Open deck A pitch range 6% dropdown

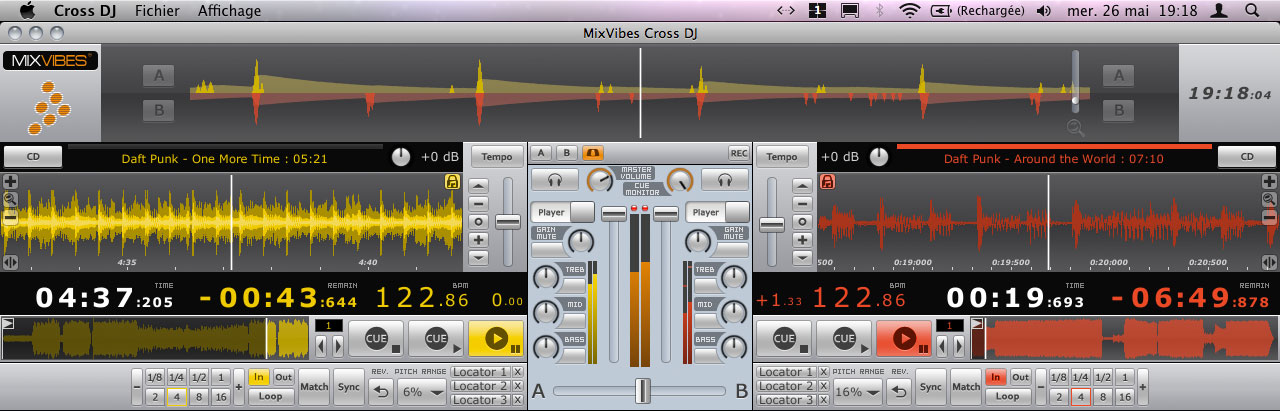[x=422, y=393]
